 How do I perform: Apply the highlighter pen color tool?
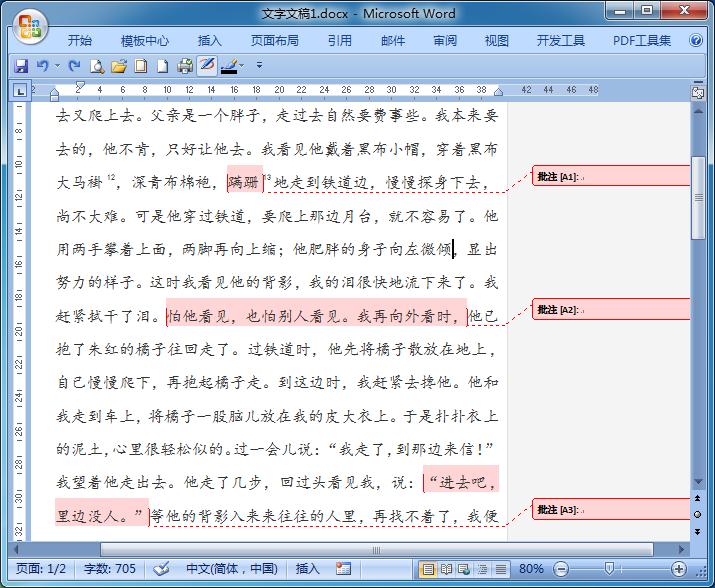[x=229, y=66]
